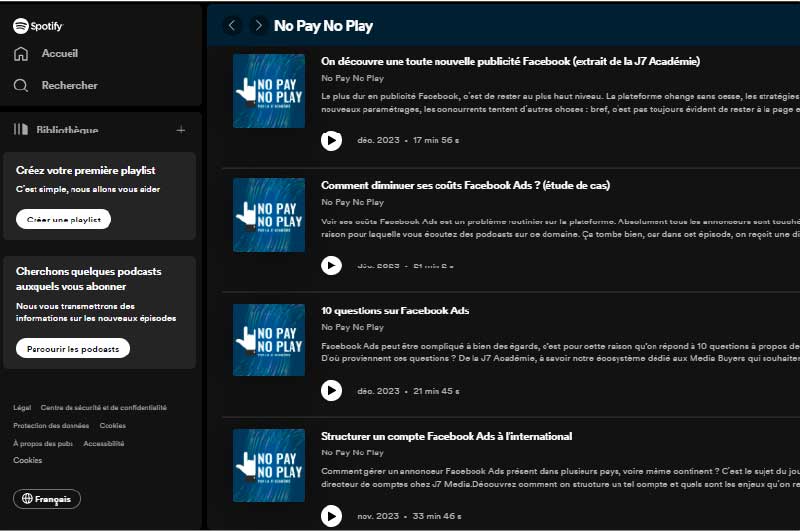Click the Rechercher magnifier icon
Image resolution: width=800 pixels, height=531 pixels.
[x=21, y=85]
